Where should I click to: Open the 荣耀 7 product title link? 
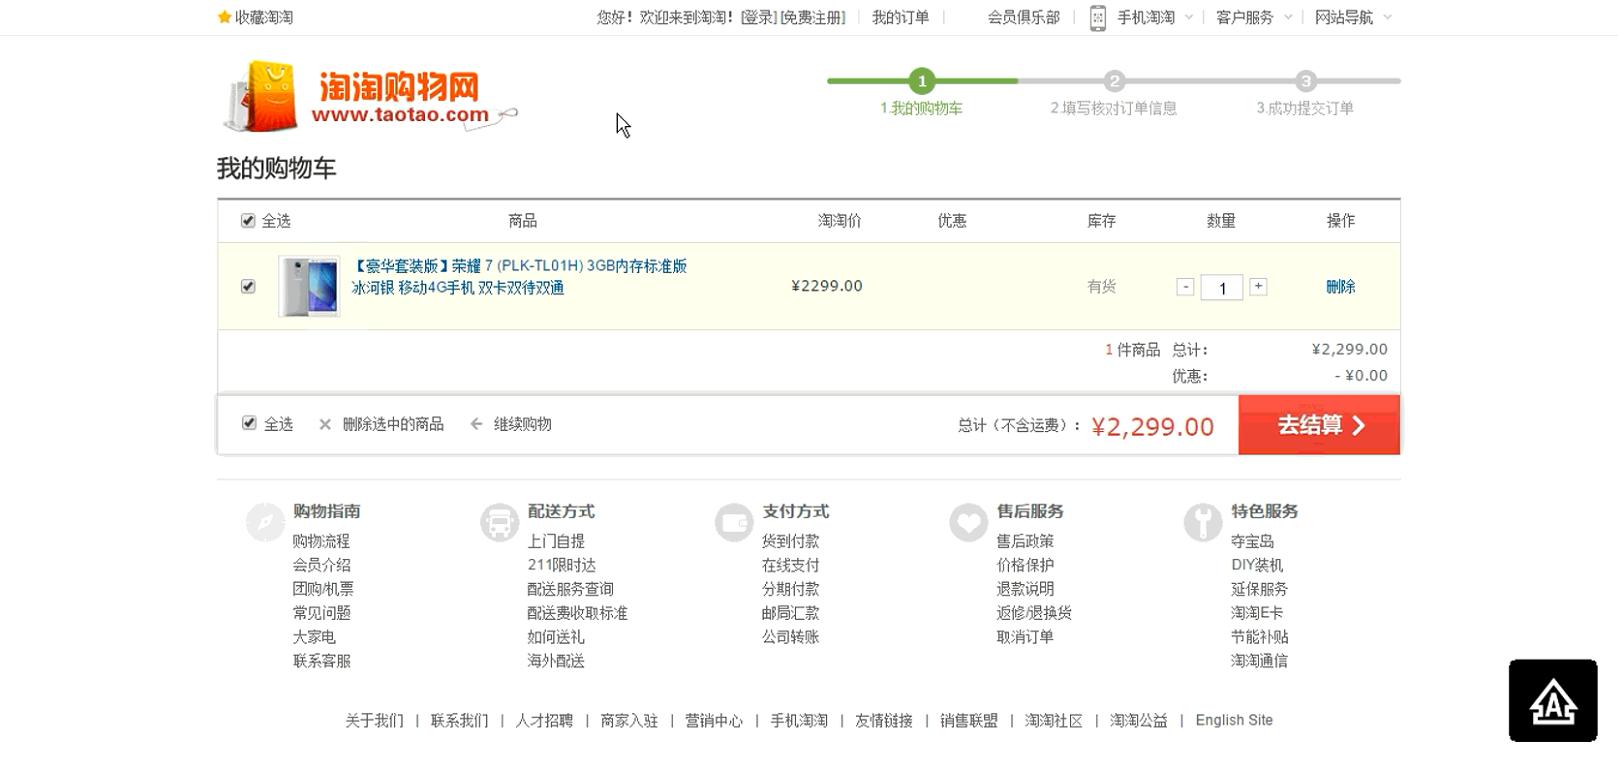pyautogui.click(x=519, y=277)
